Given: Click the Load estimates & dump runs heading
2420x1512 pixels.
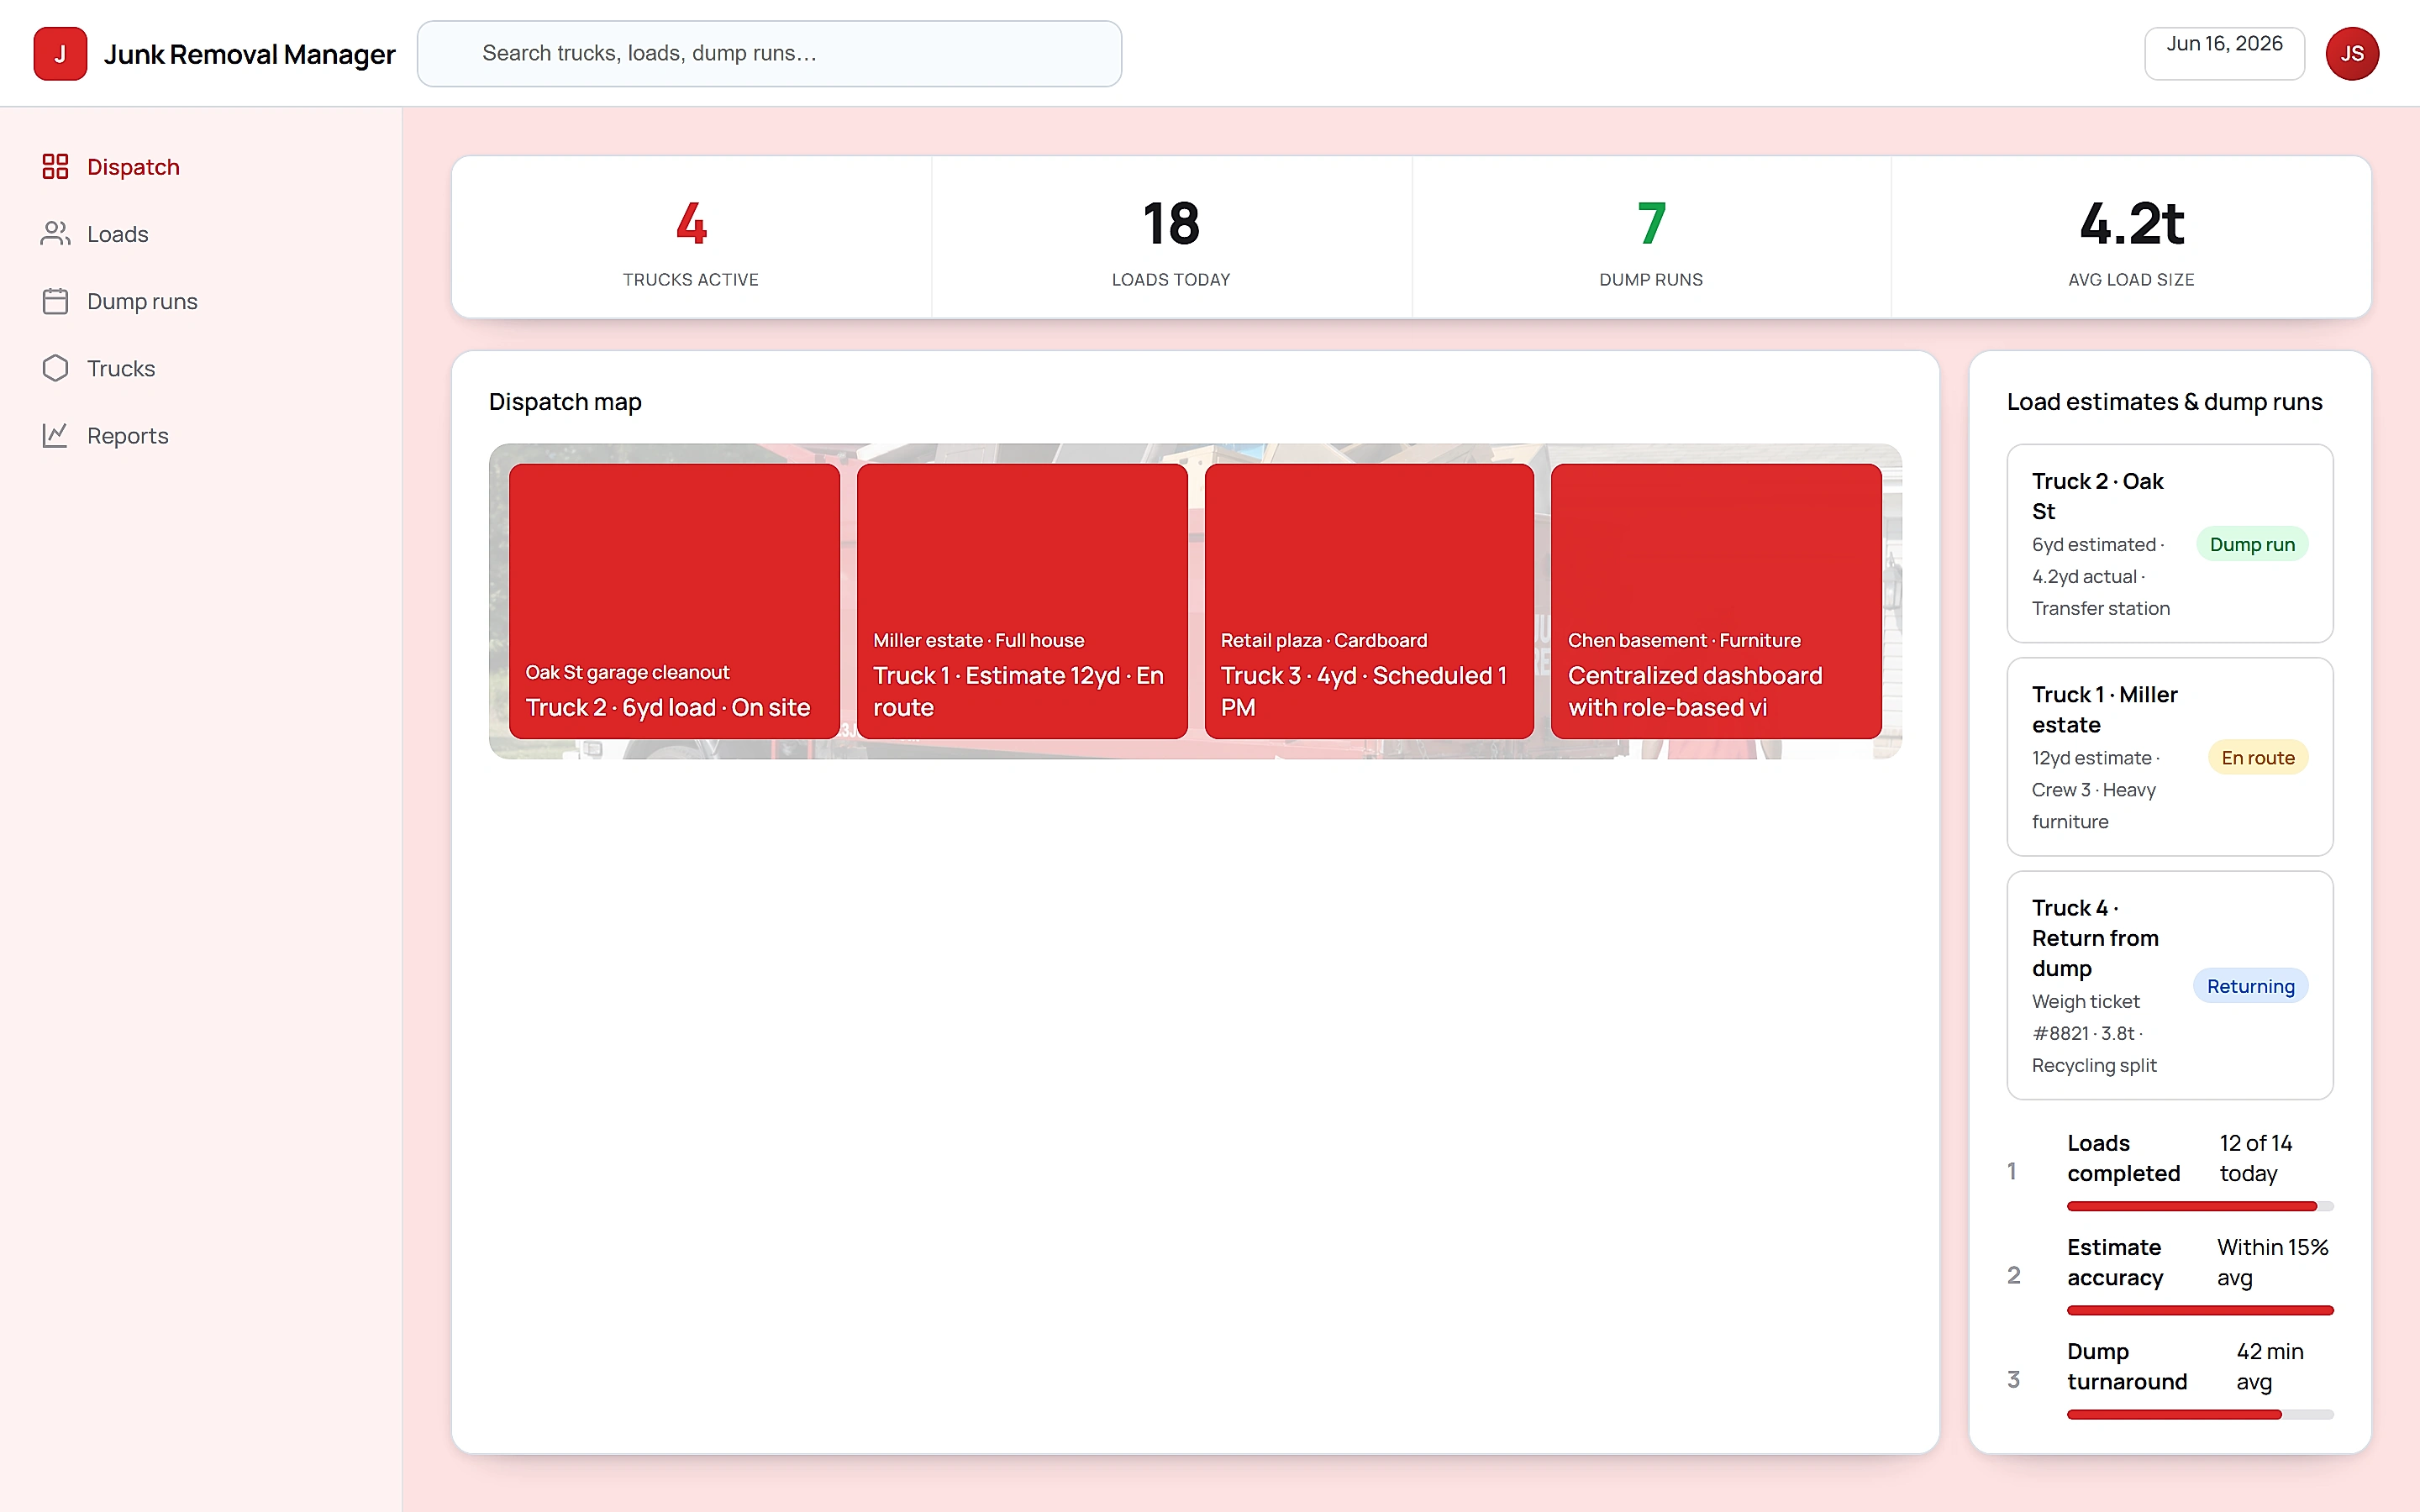Looking at the screenshot, I should 2164,401.
